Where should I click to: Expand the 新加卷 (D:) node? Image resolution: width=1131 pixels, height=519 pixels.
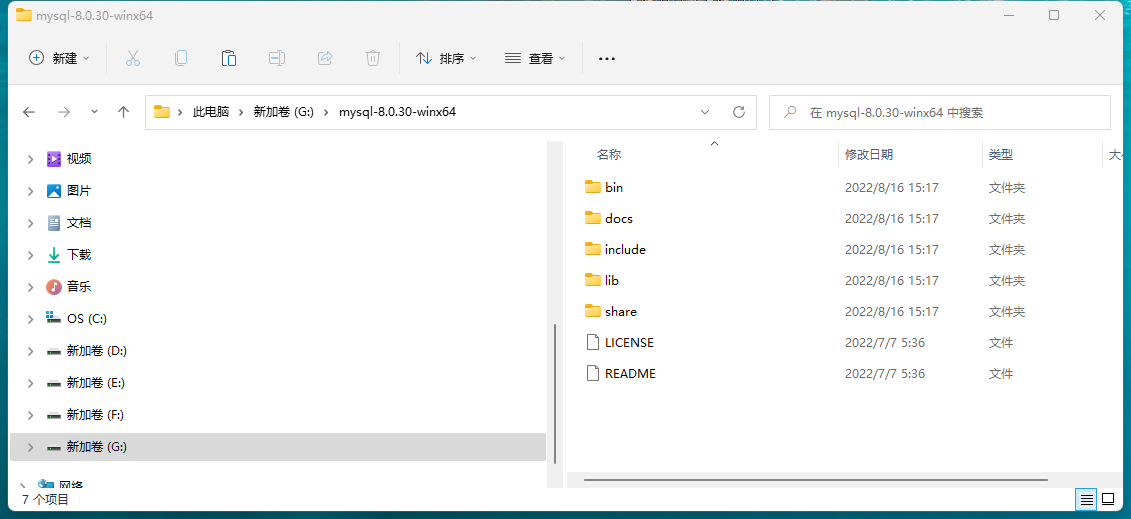(30, 351)
